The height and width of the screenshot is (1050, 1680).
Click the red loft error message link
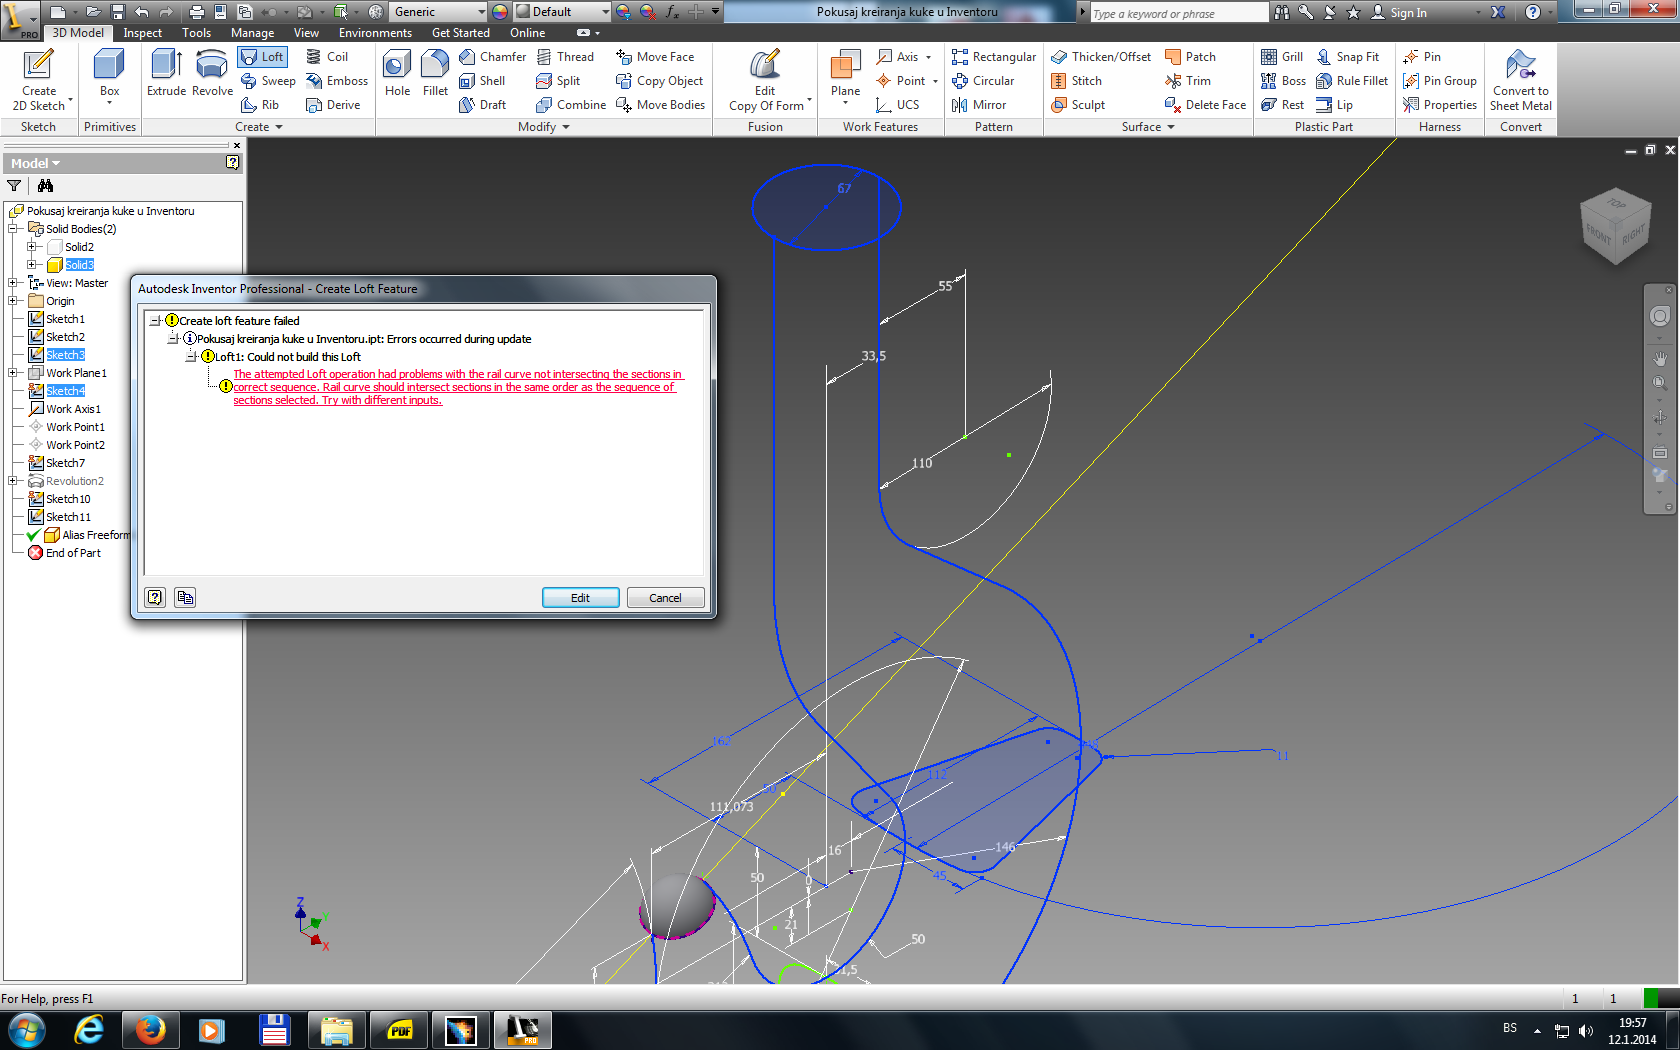pos(457,387)
